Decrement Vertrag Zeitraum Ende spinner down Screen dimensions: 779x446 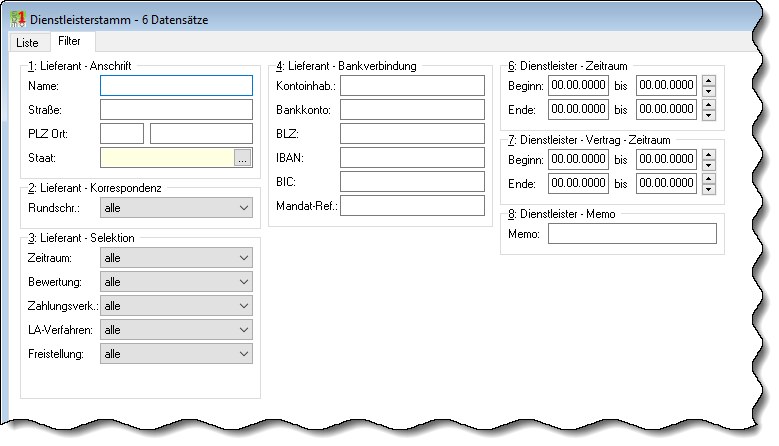pos(709,189)
